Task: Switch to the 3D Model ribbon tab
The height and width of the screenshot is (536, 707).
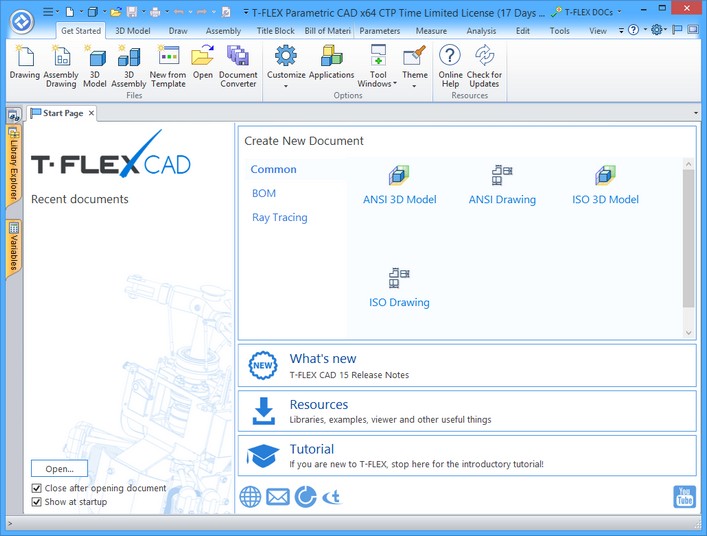Action: pos(133,31)
